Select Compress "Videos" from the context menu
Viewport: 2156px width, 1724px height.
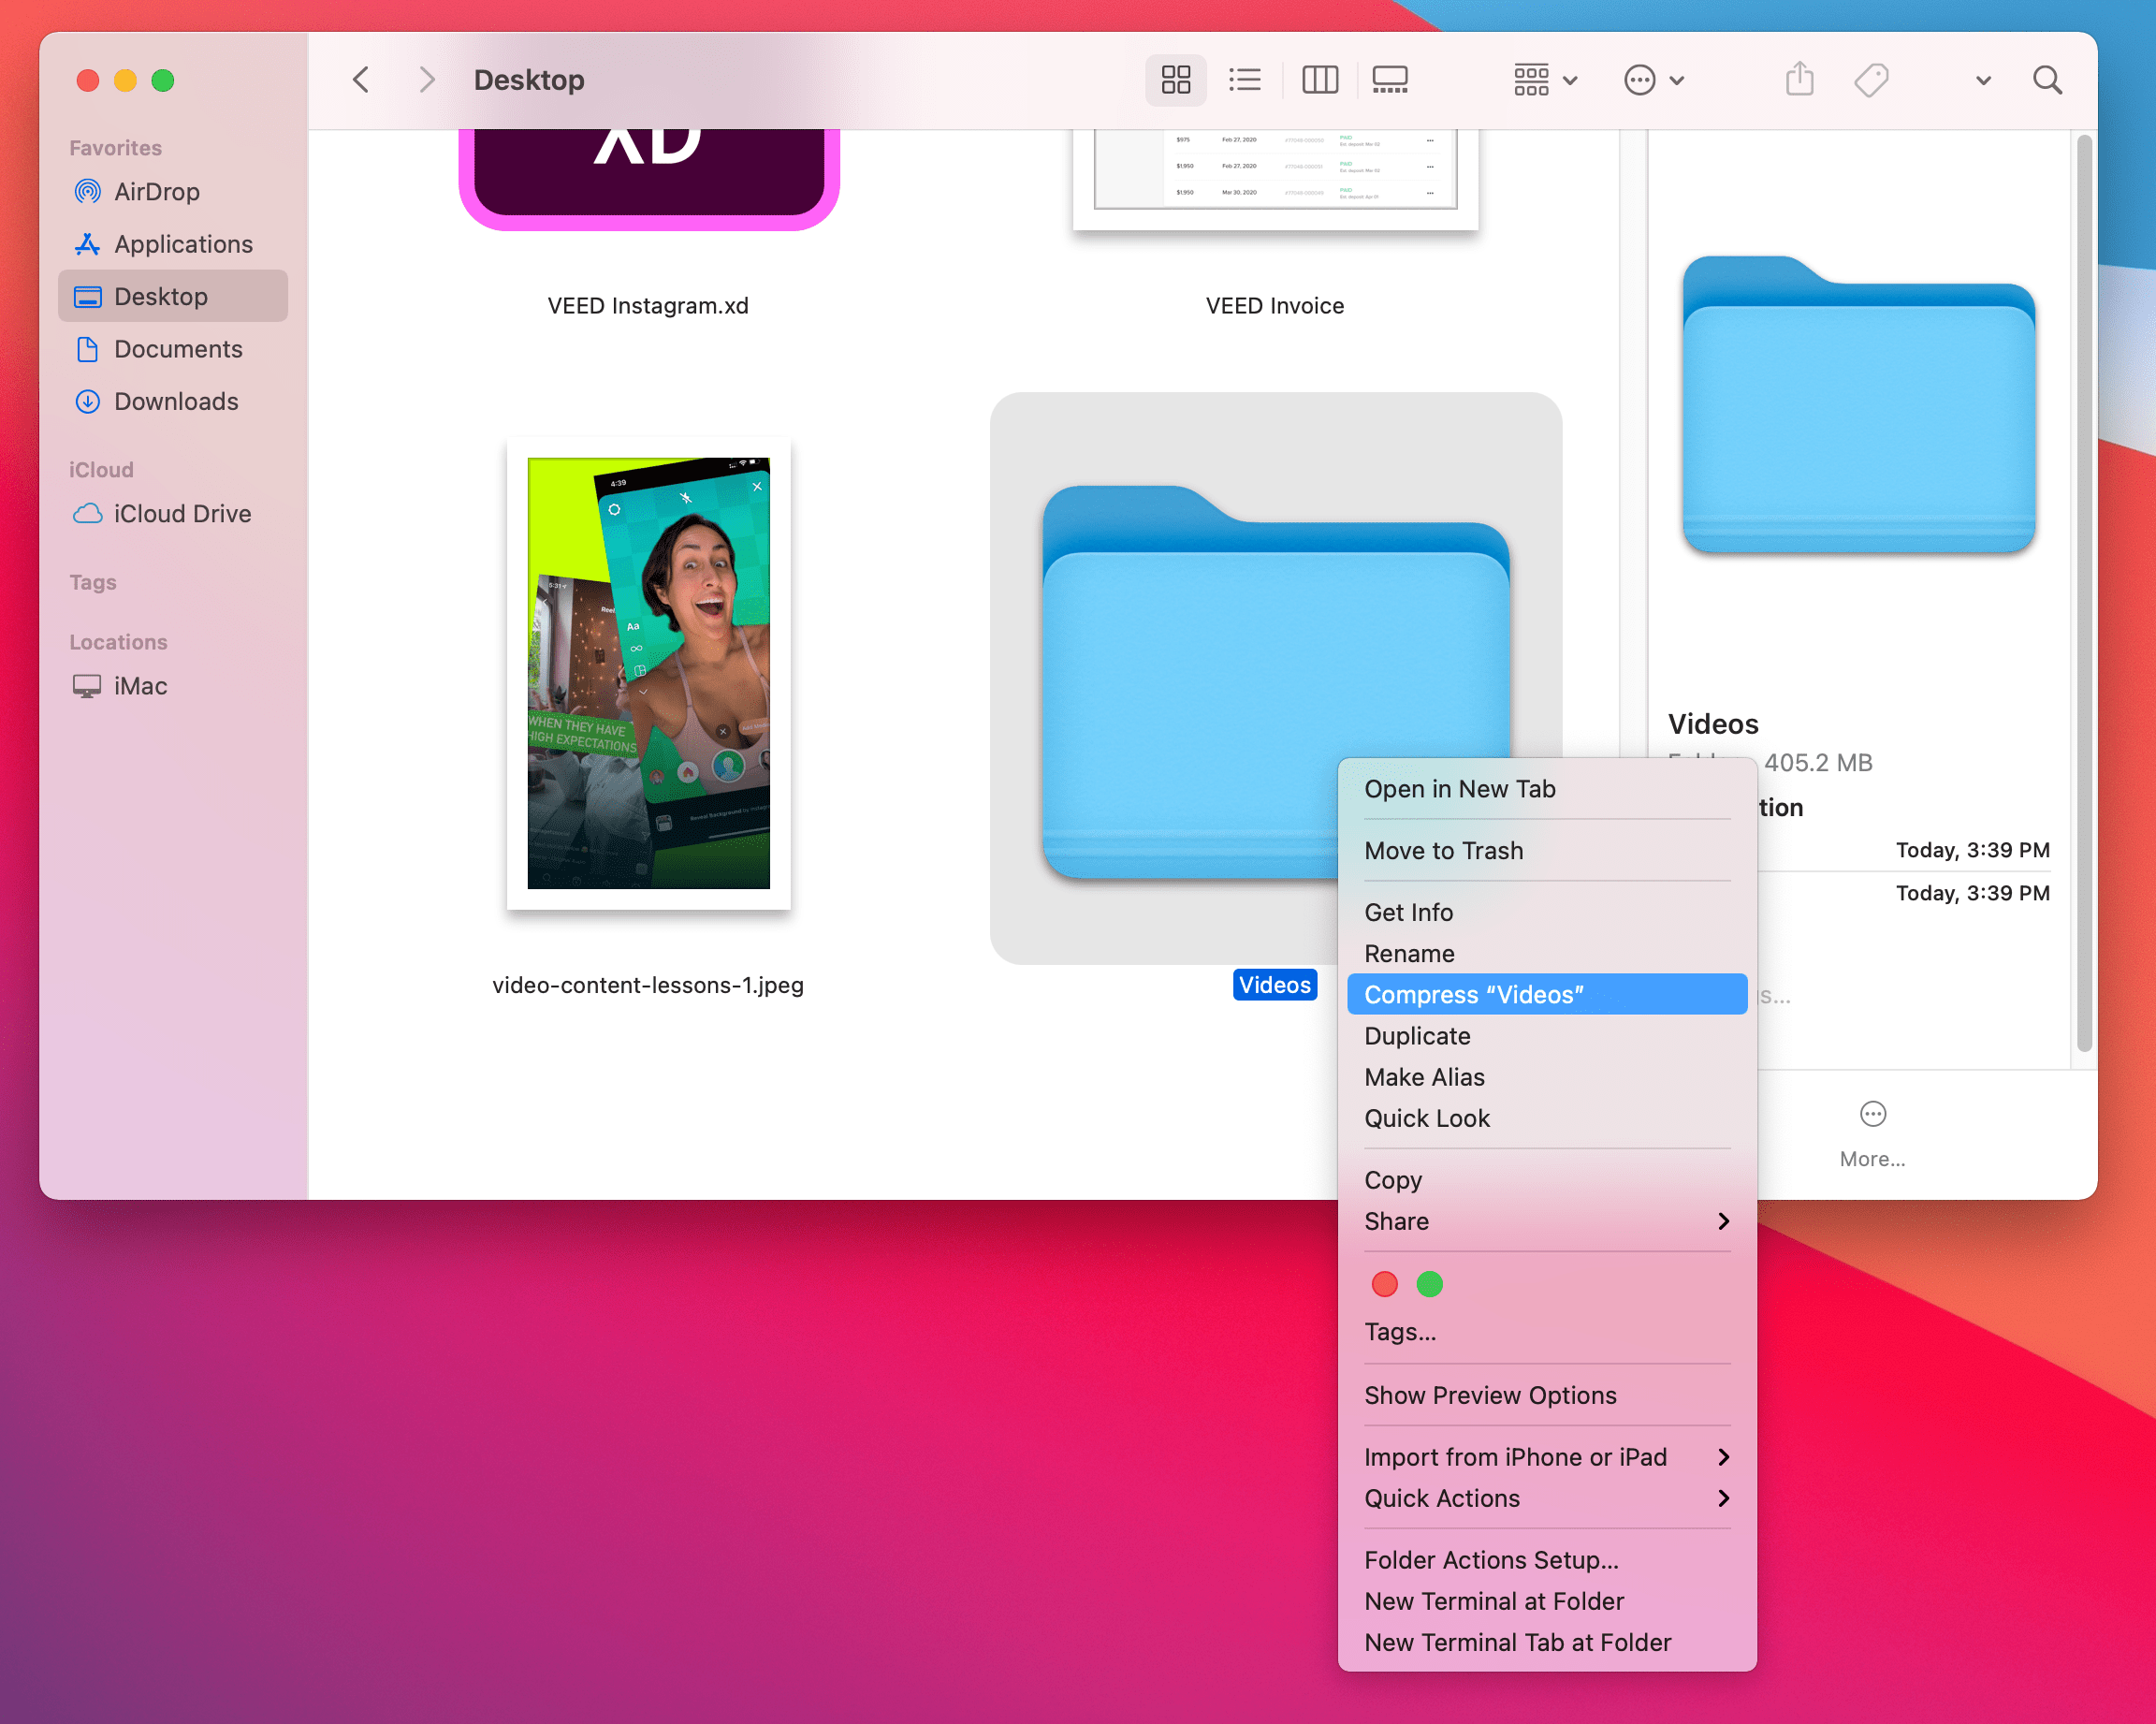click(x=1474, y=994)
